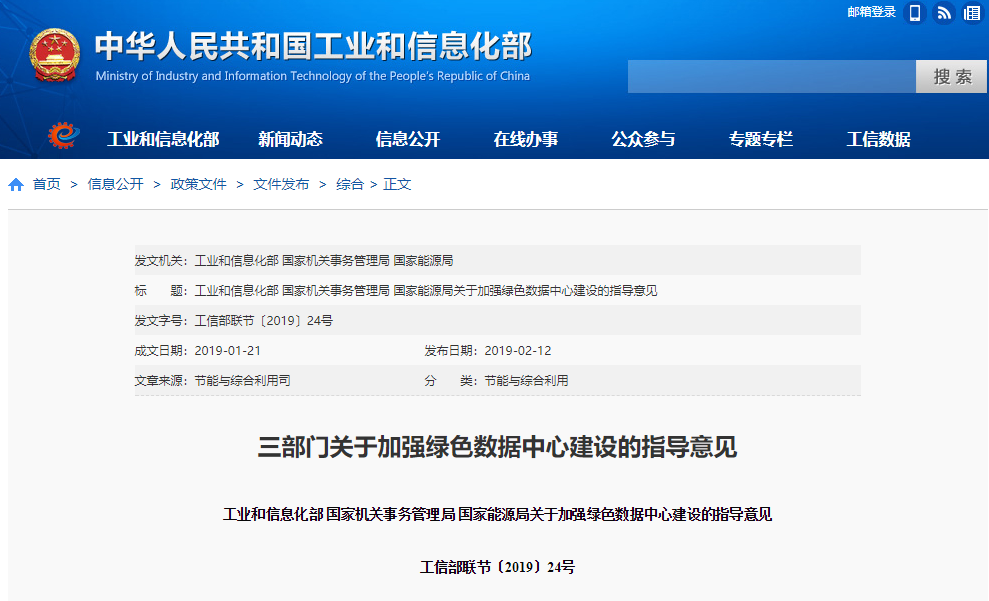Go to 信息公开 breadcrumb link
989x601 pixels.
115,184
